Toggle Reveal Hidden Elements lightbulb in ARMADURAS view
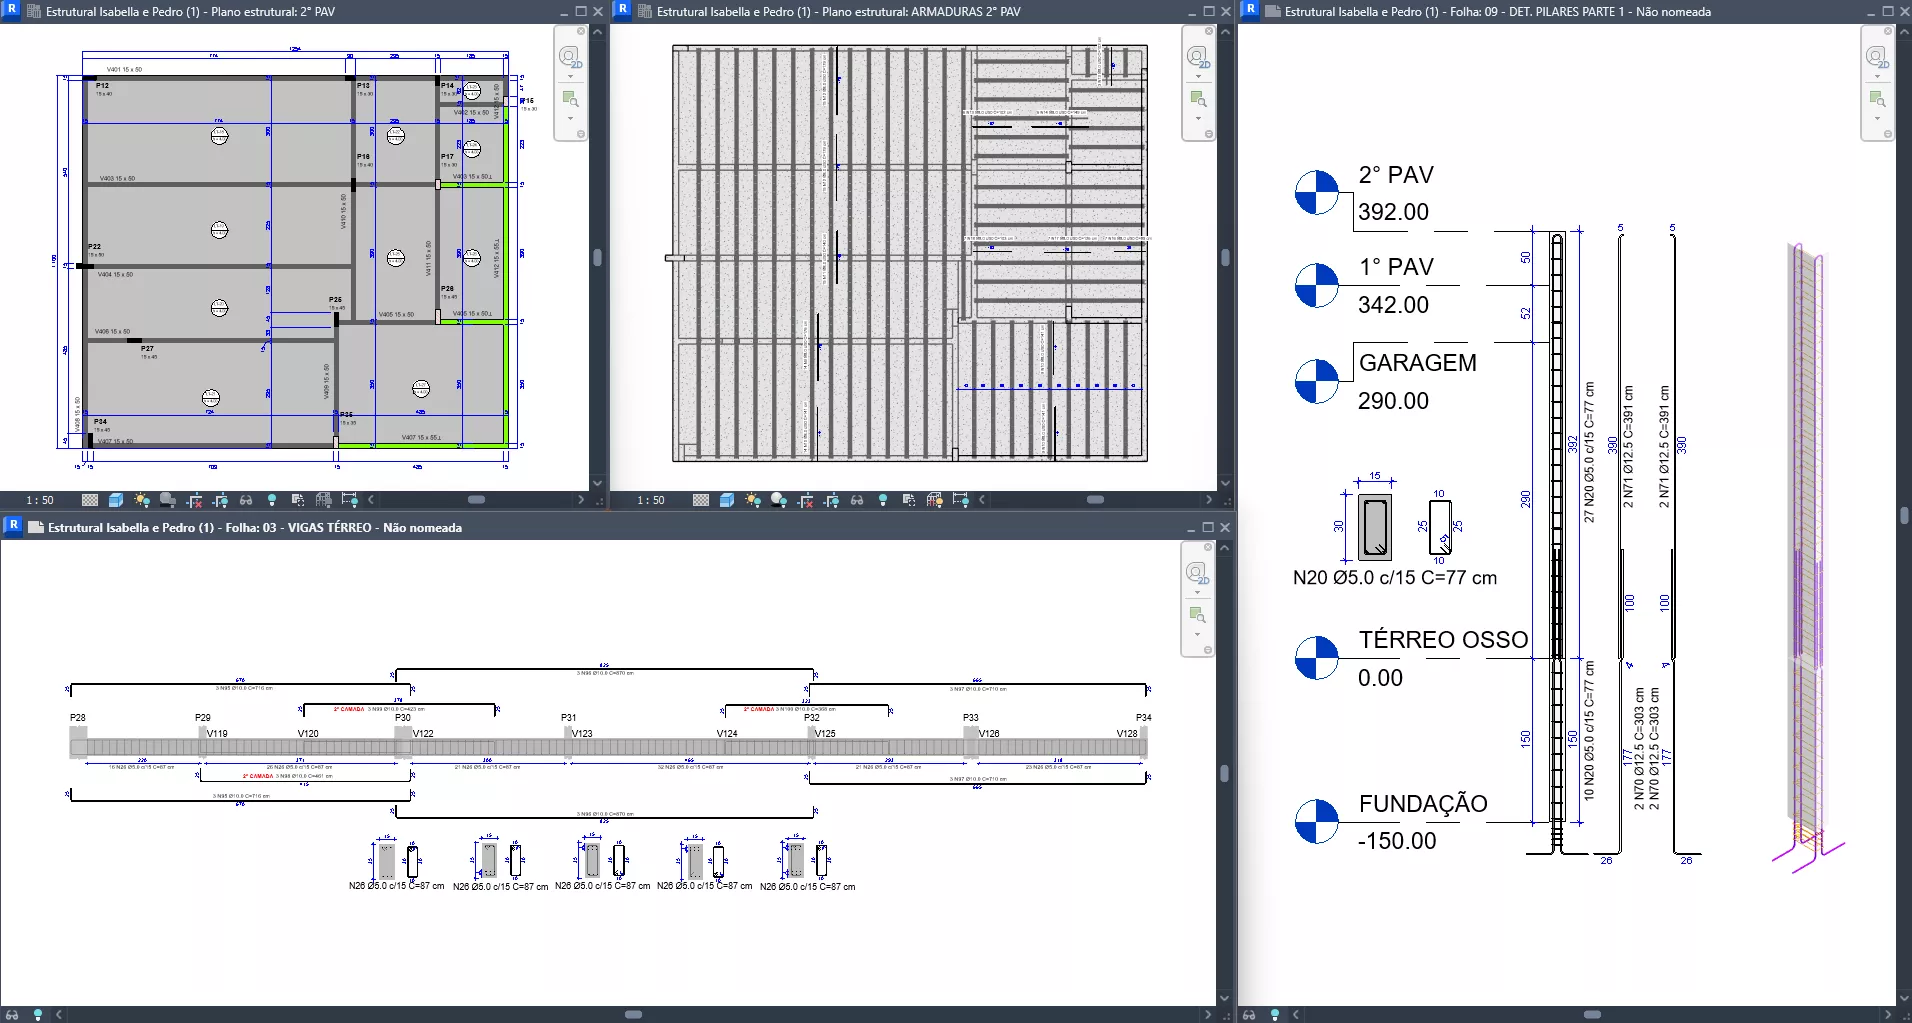This screenshot has height=1023, width=1912. pyautogui.click(x=883, y=500)
